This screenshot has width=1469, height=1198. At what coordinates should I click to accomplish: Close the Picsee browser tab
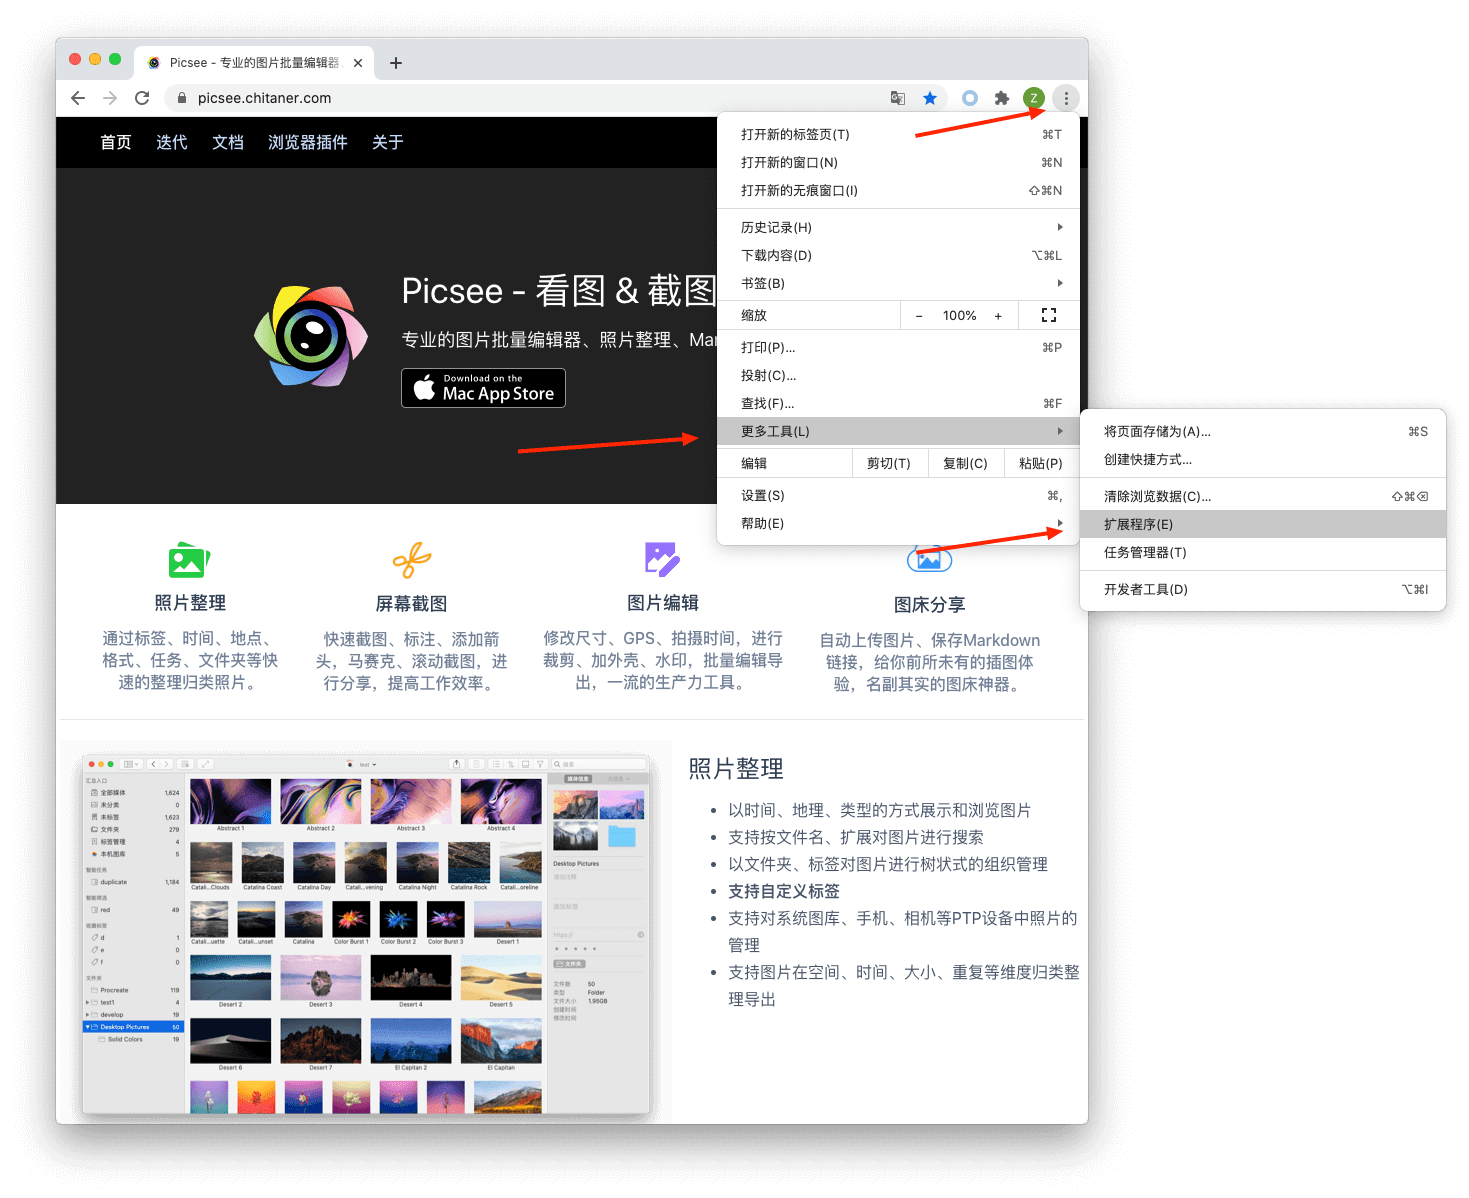358,63
